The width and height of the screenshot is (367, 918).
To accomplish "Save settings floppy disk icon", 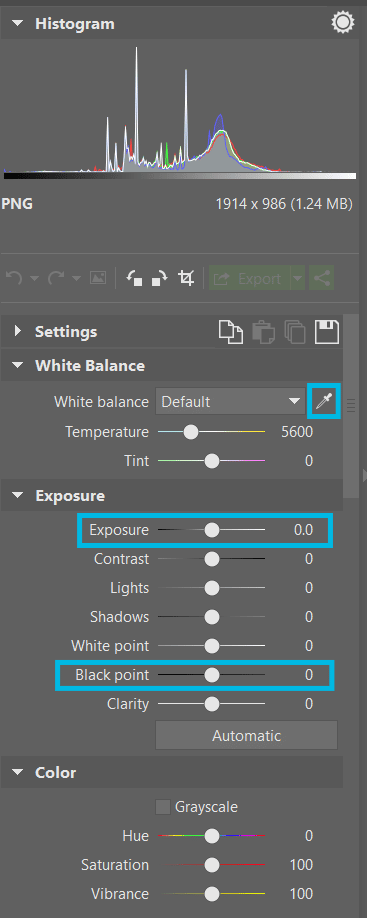I will pyautogui.click(x=327, y=332).
